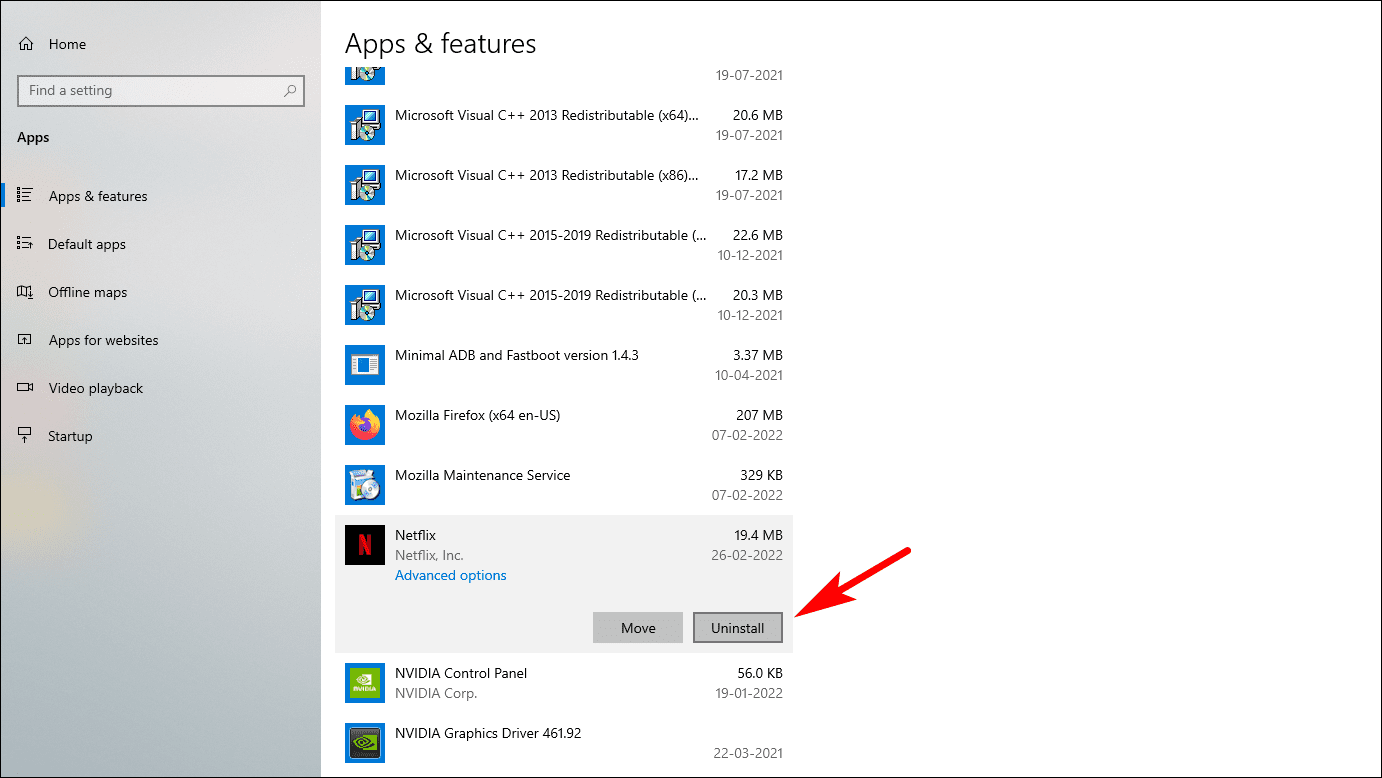The width and height of the screenshot is (1382, 778).
Task: Click the Home icon in sidebar
Action: point(26,44)
